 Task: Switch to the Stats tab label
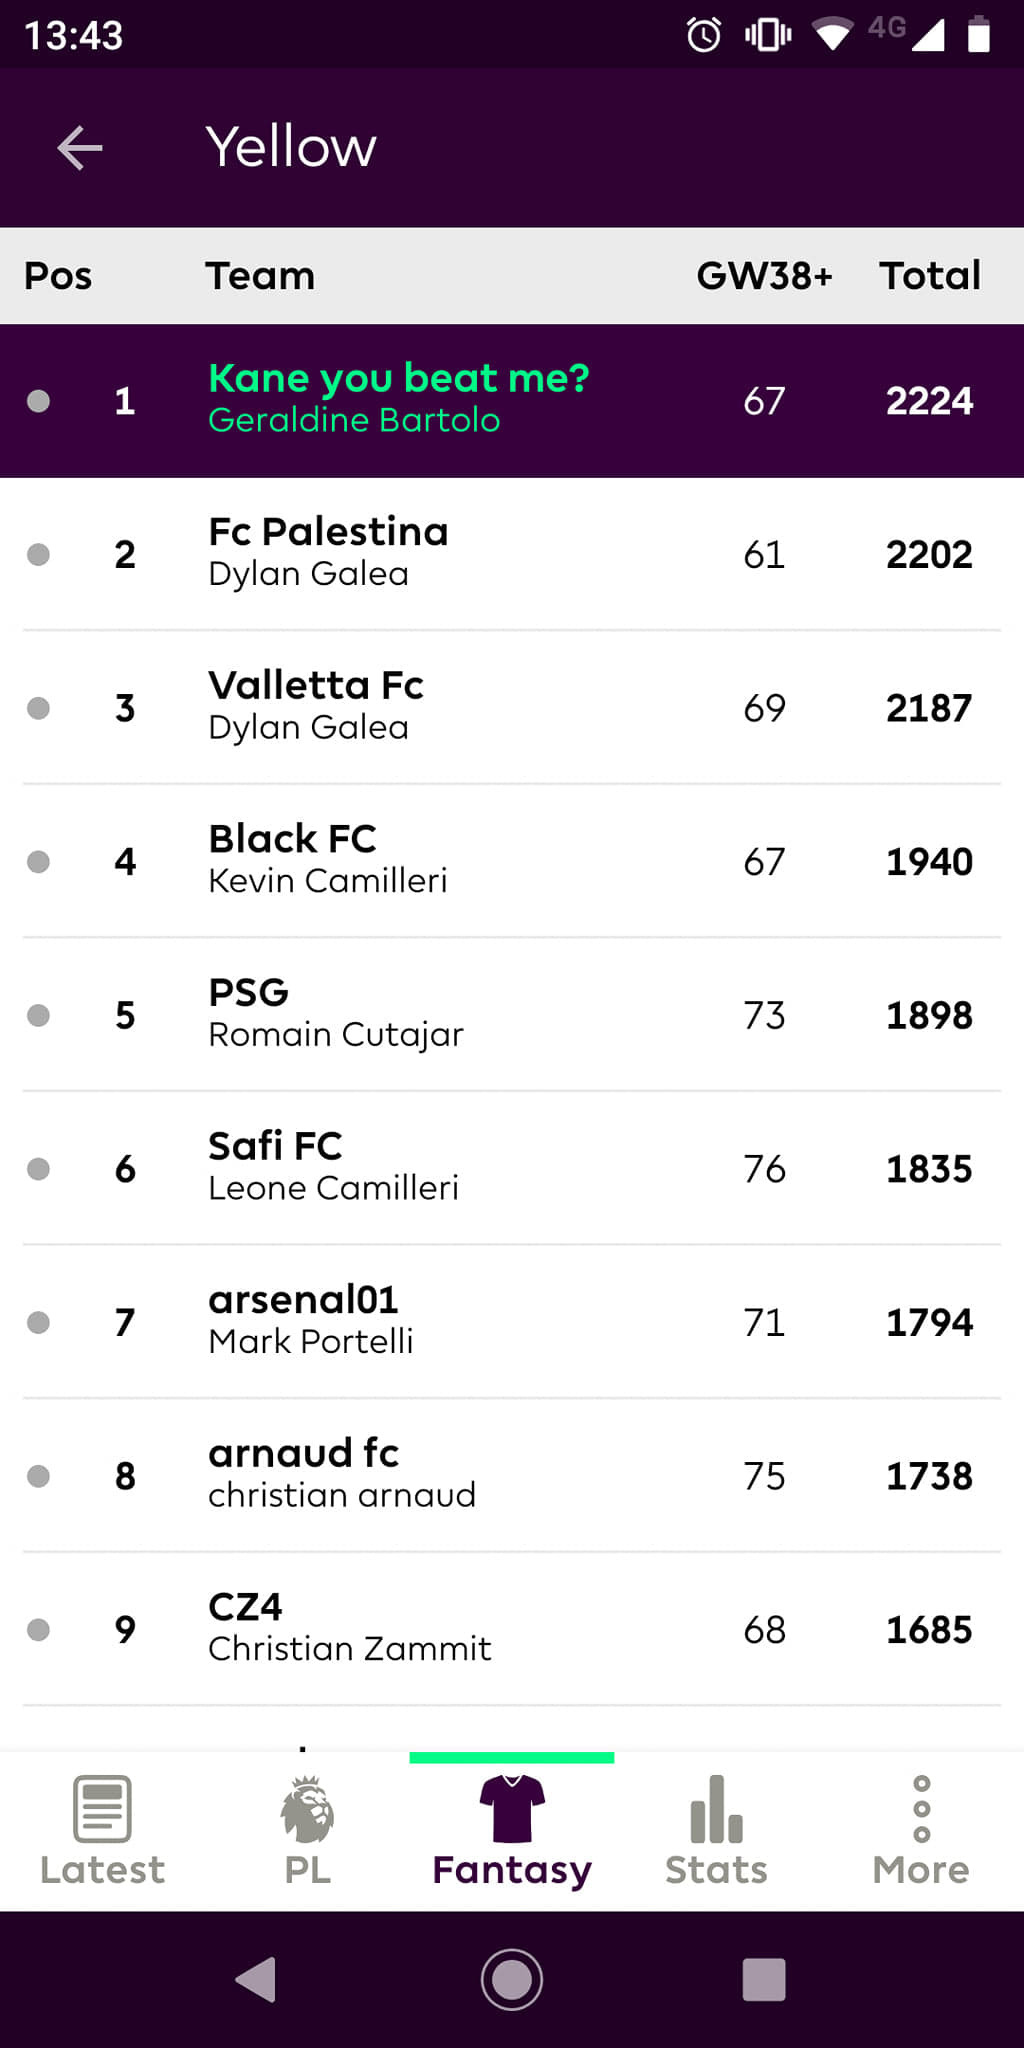pyautogui.click(x=716, y=1870)
